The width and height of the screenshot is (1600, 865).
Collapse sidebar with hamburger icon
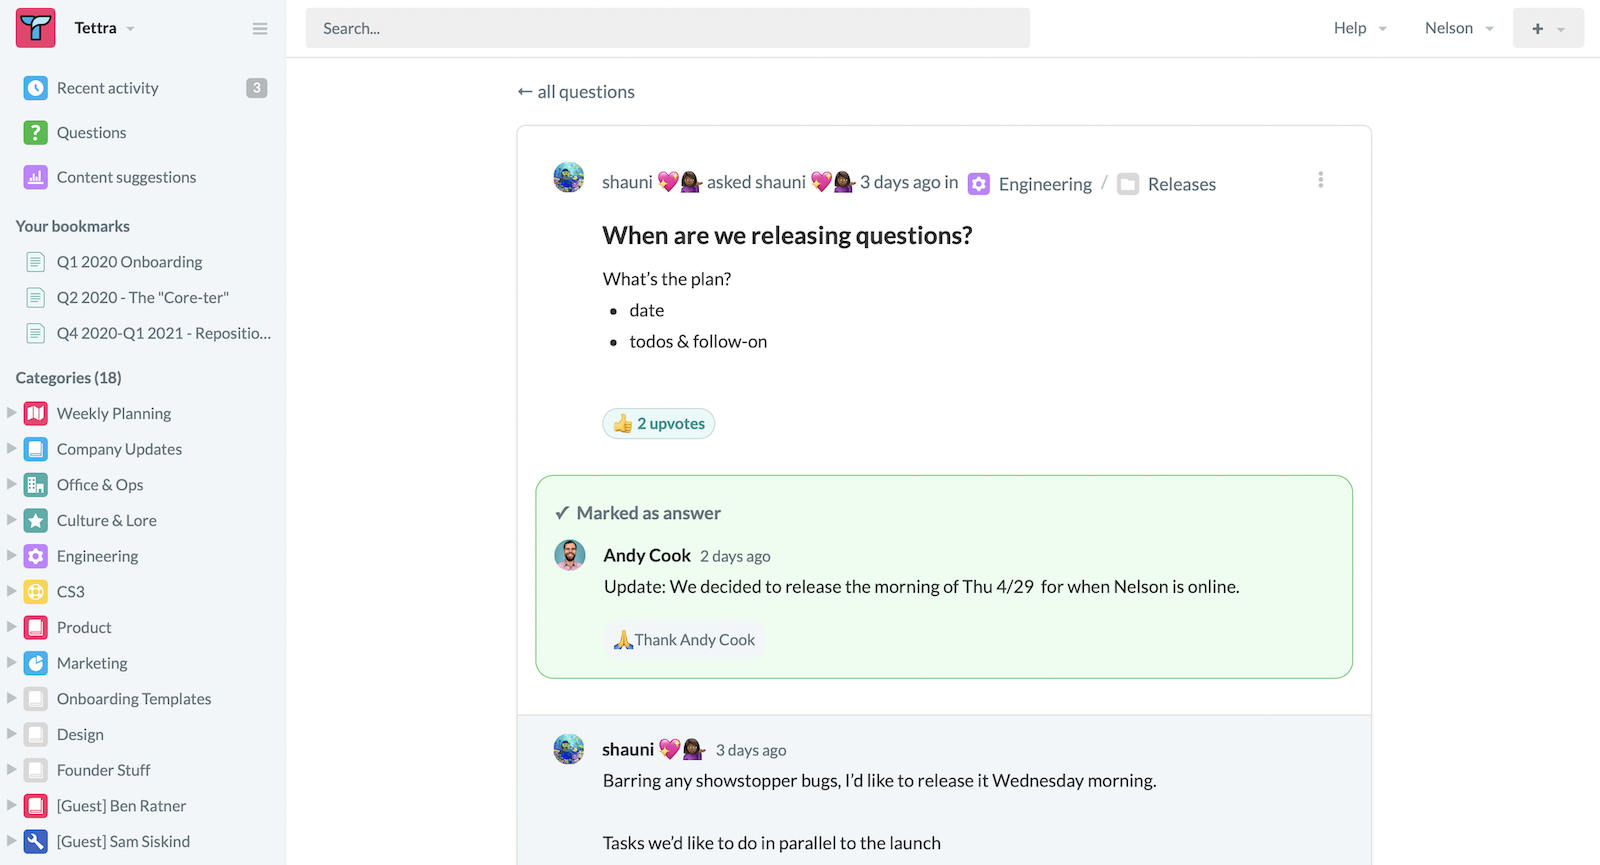click(260, 28)
